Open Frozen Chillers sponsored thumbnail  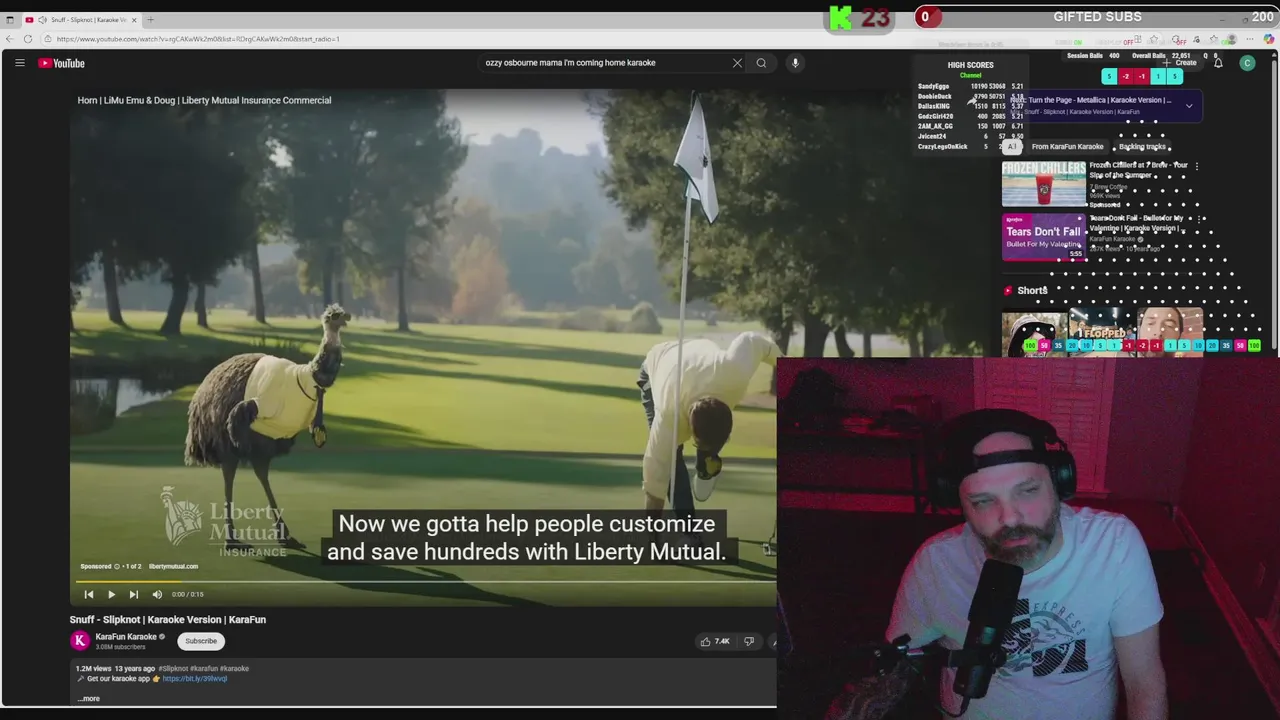(x=1043, y=184)
